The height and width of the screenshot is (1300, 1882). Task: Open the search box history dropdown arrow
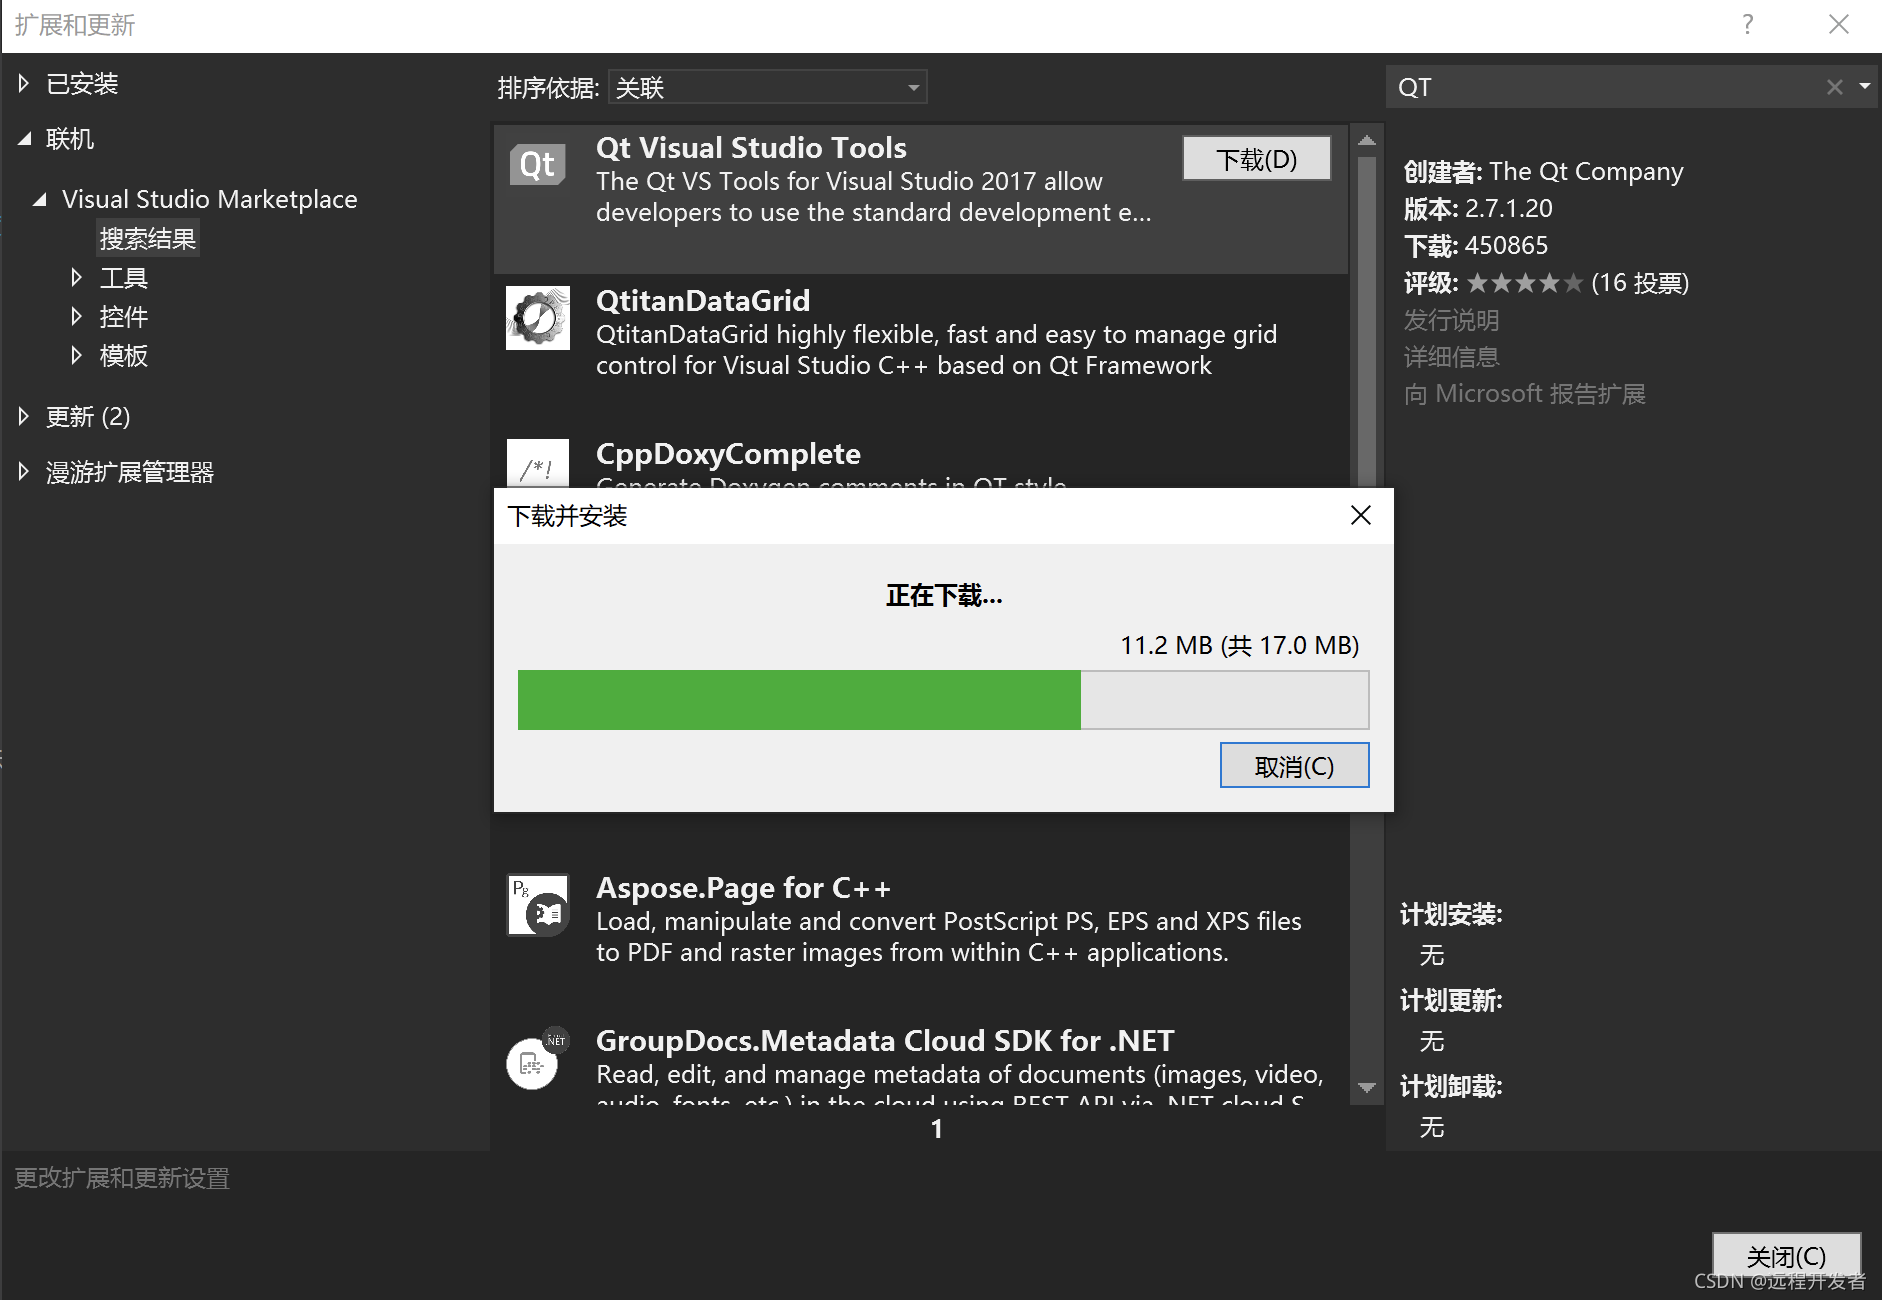pyautogui.click(x=1865, y=87)
